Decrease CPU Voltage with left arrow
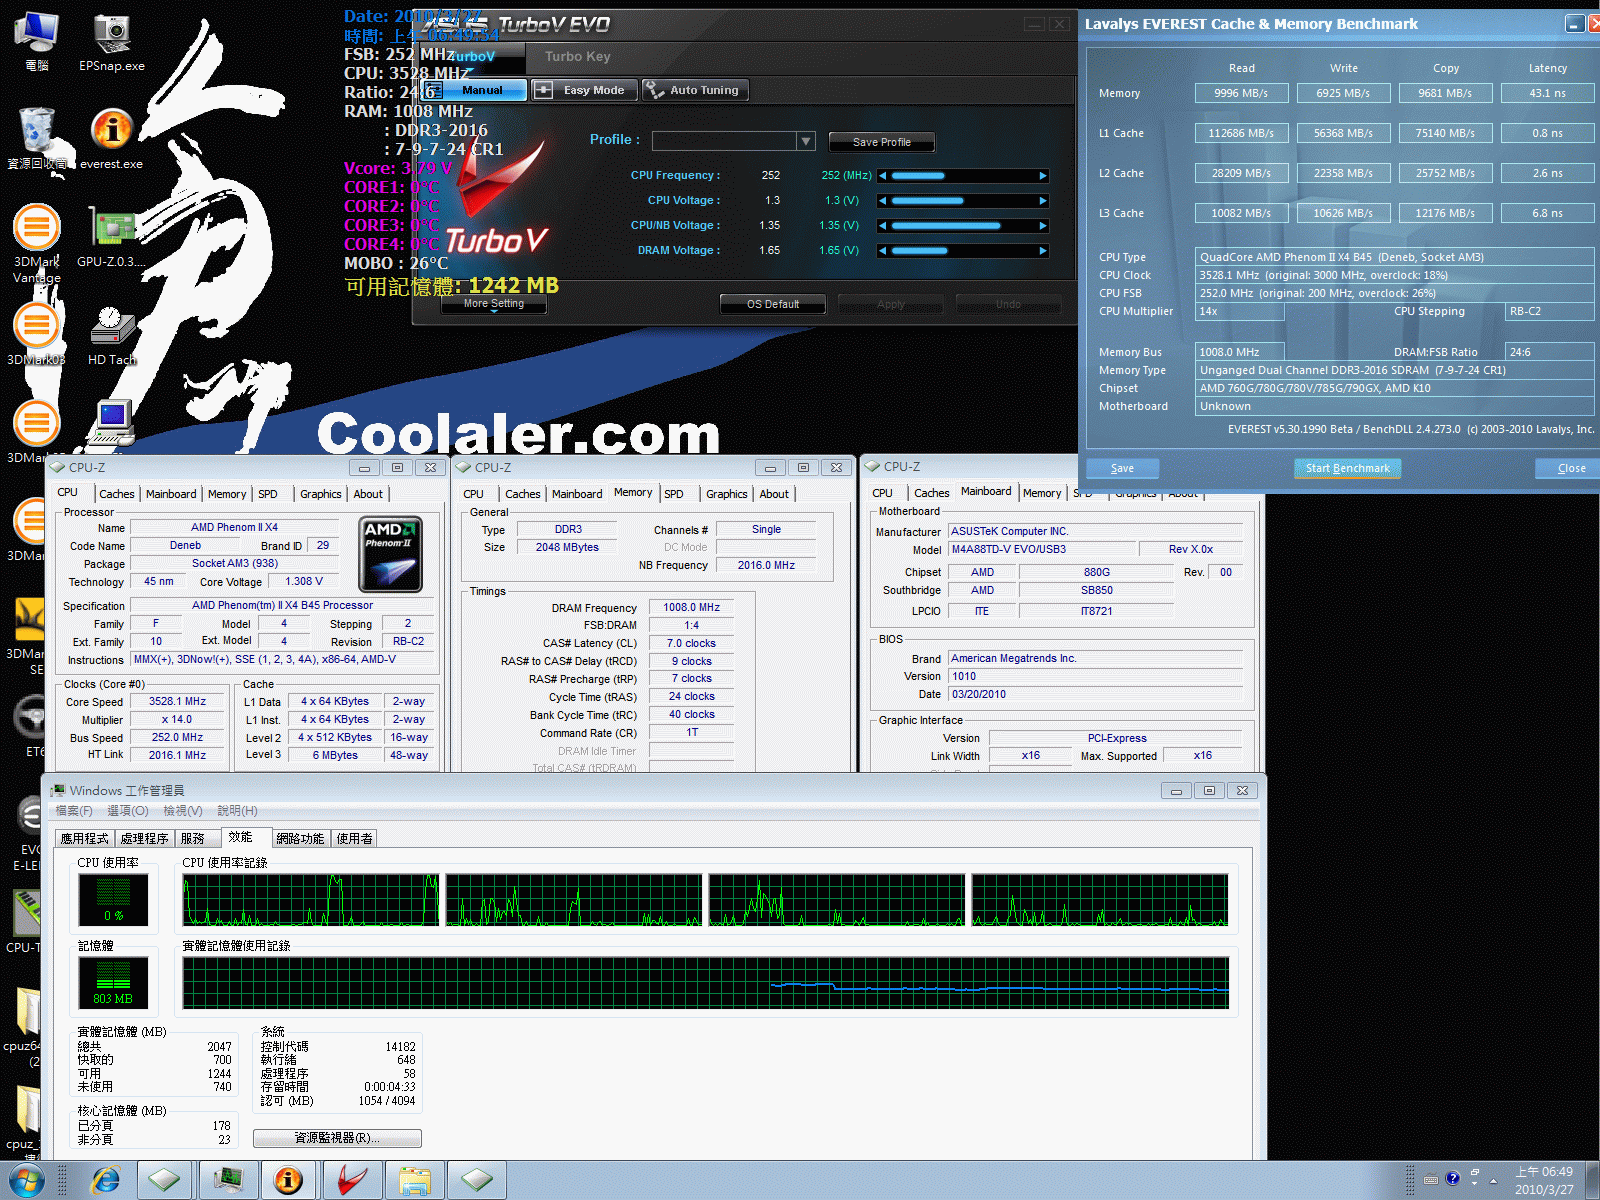The height and width of the screenshot is (1200, 1600). click(882, 200)
